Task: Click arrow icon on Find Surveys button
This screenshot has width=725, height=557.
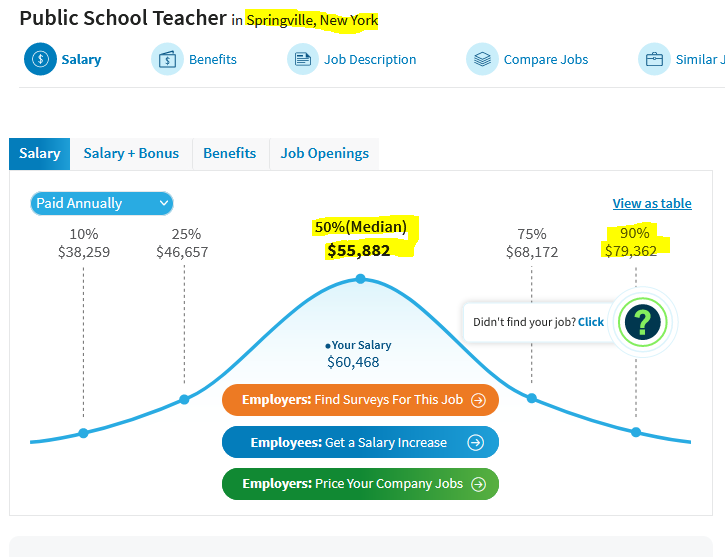Action: [478, 400]
